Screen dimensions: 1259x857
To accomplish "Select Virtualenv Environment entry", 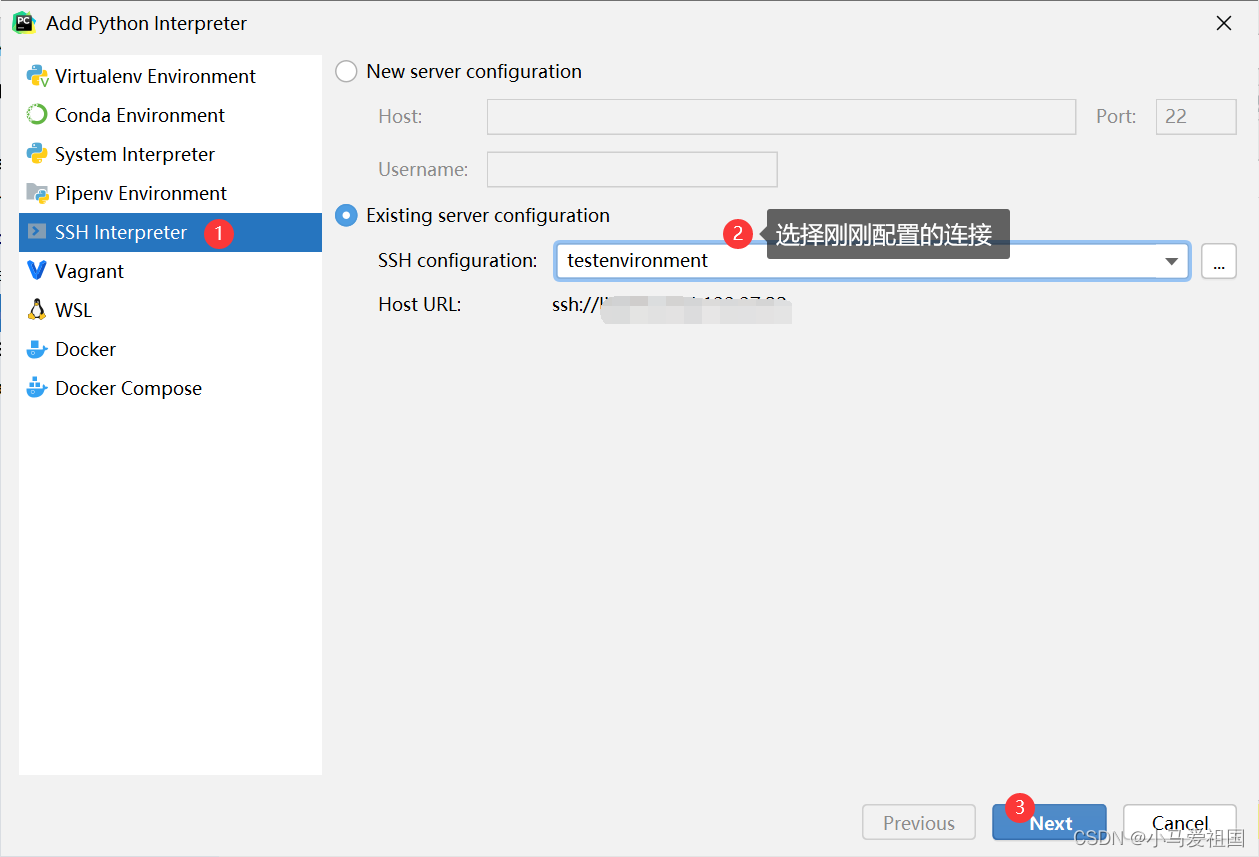I will click(170, 76).
